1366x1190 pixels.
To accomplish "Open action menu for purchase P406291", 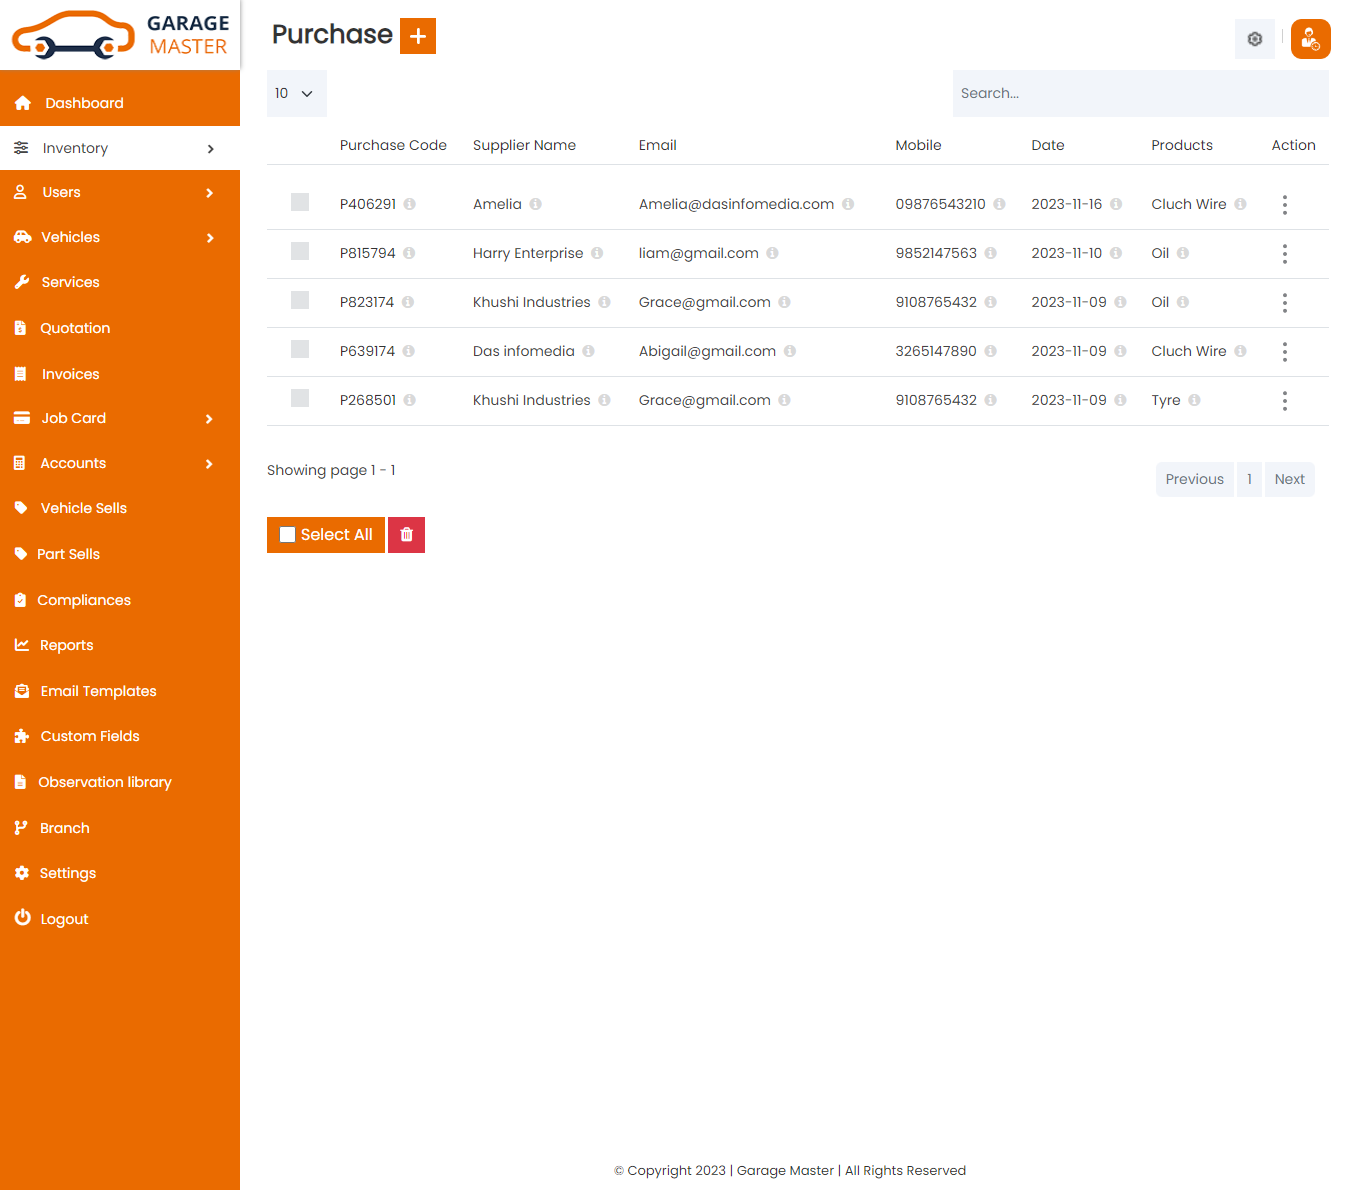I will (1284, 205).
